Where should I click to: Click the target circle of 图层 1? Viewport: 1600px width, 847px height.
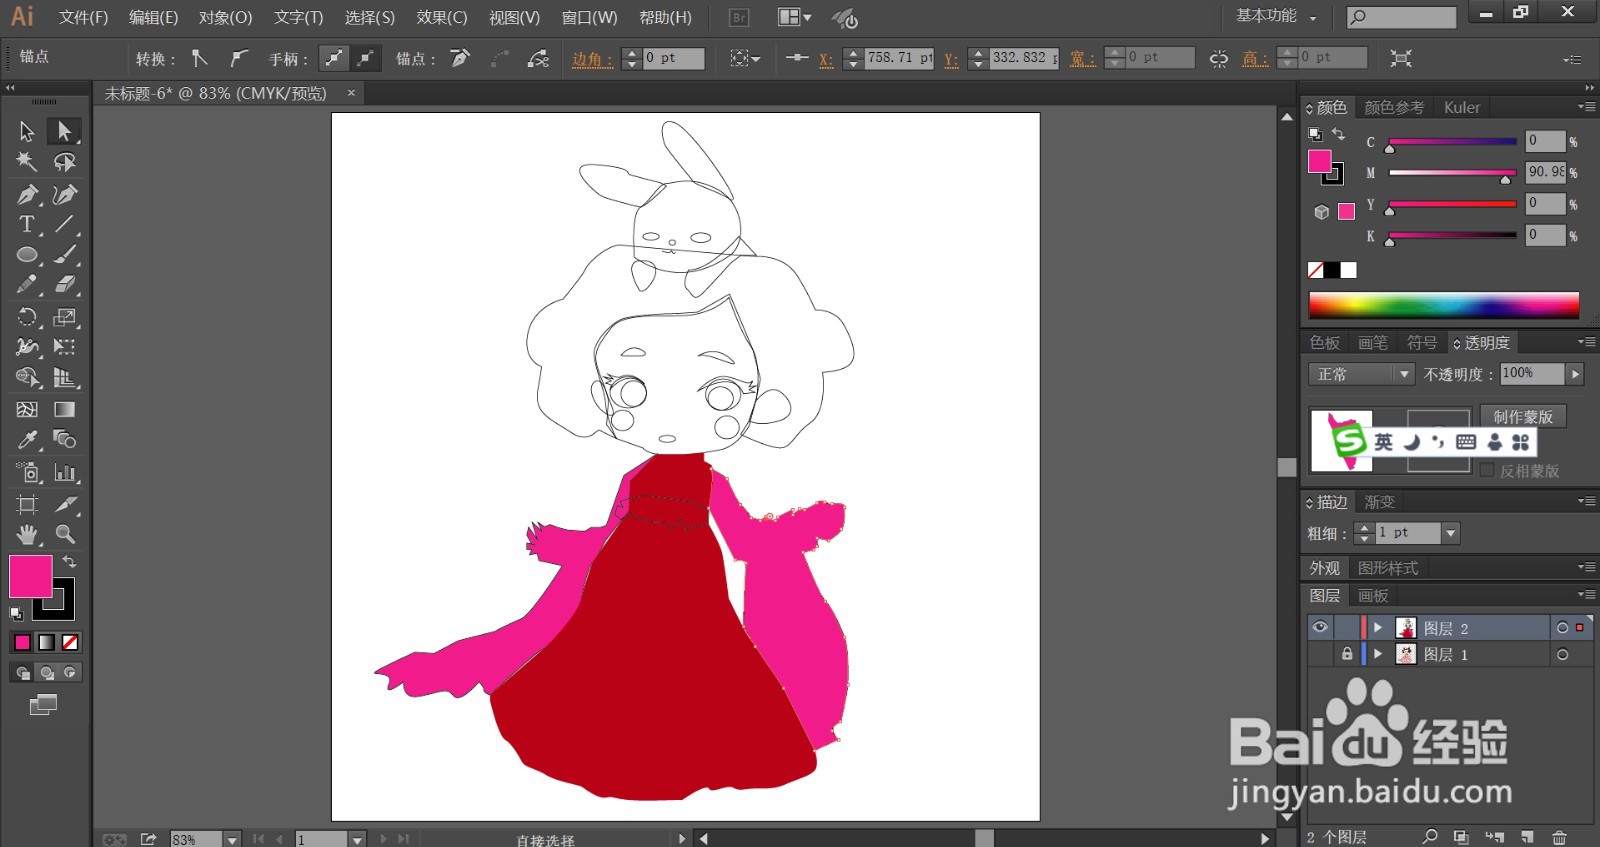pyautogui.click(x=1562, y=654)
